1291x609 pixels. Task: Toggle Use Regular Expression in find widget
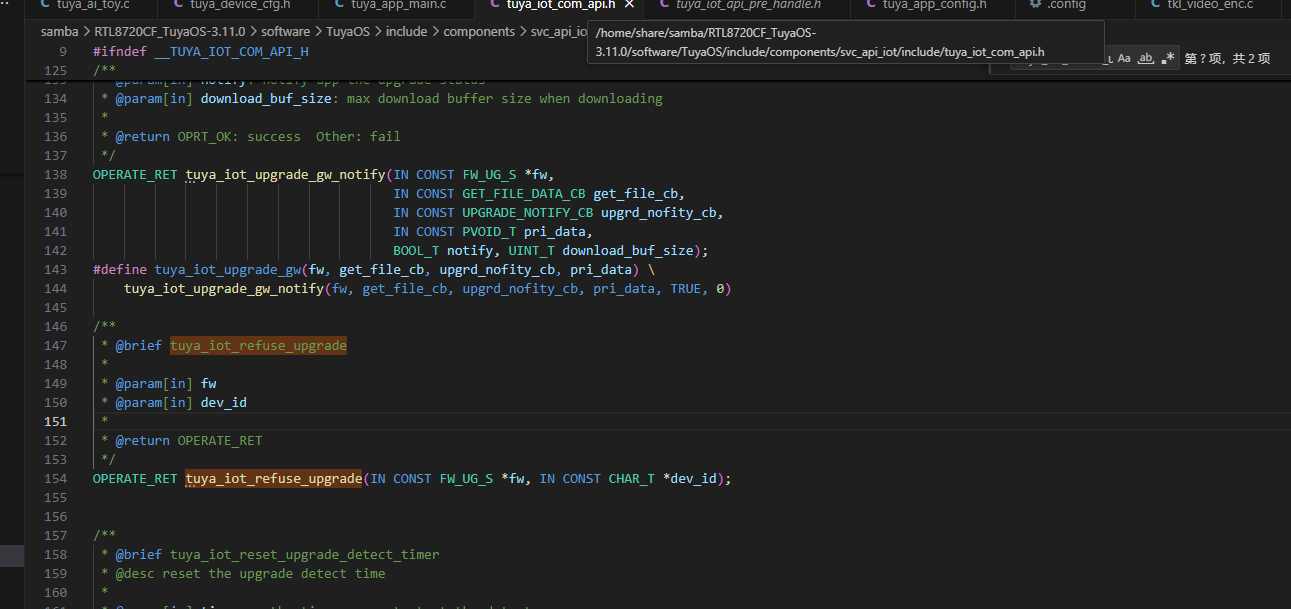(1167, 59)
